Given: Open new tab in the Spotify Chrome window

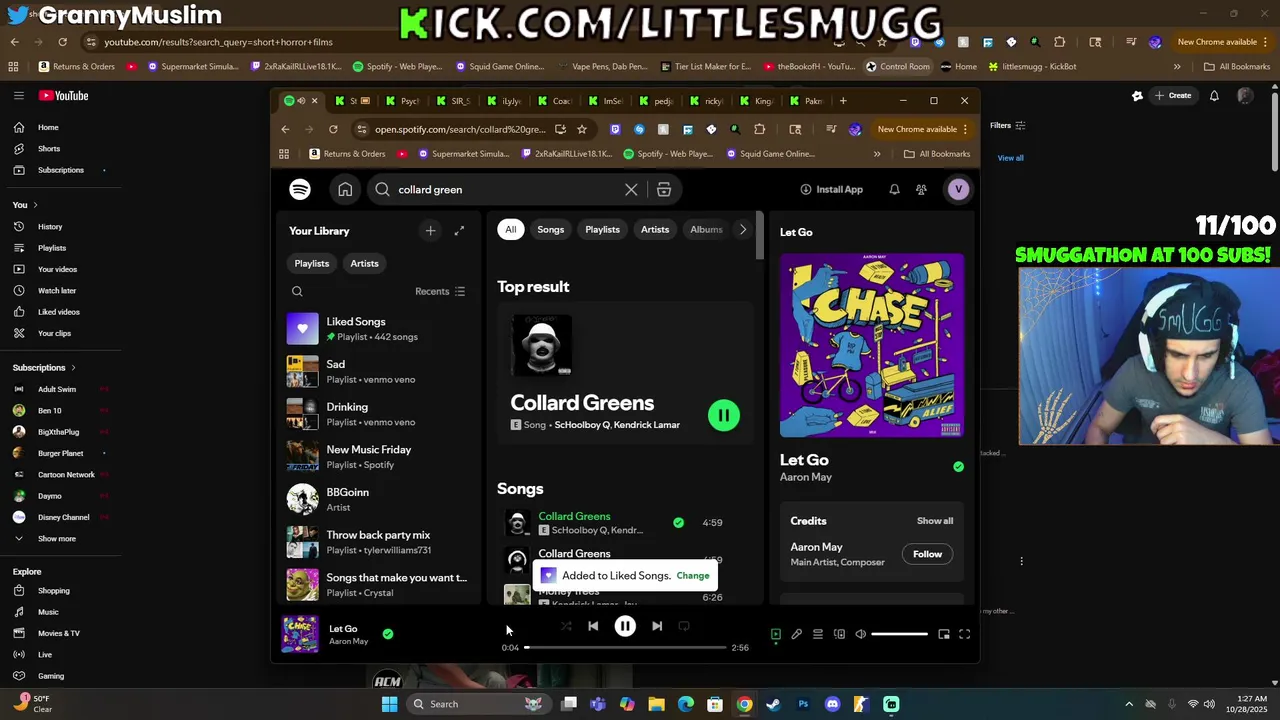Looking at the screenshot, I should tap(843, 101).
